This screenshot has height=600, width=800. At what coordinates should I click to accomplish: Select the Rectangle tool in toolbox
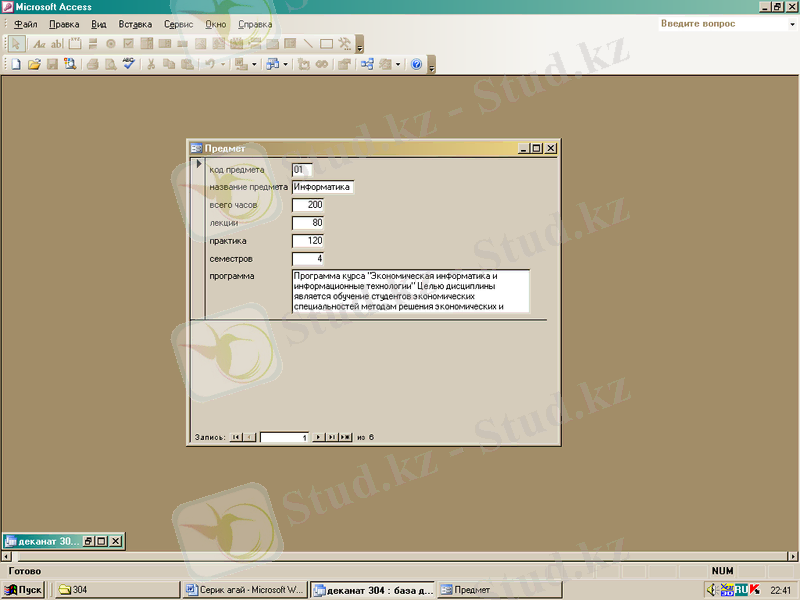tap(326, 44)
